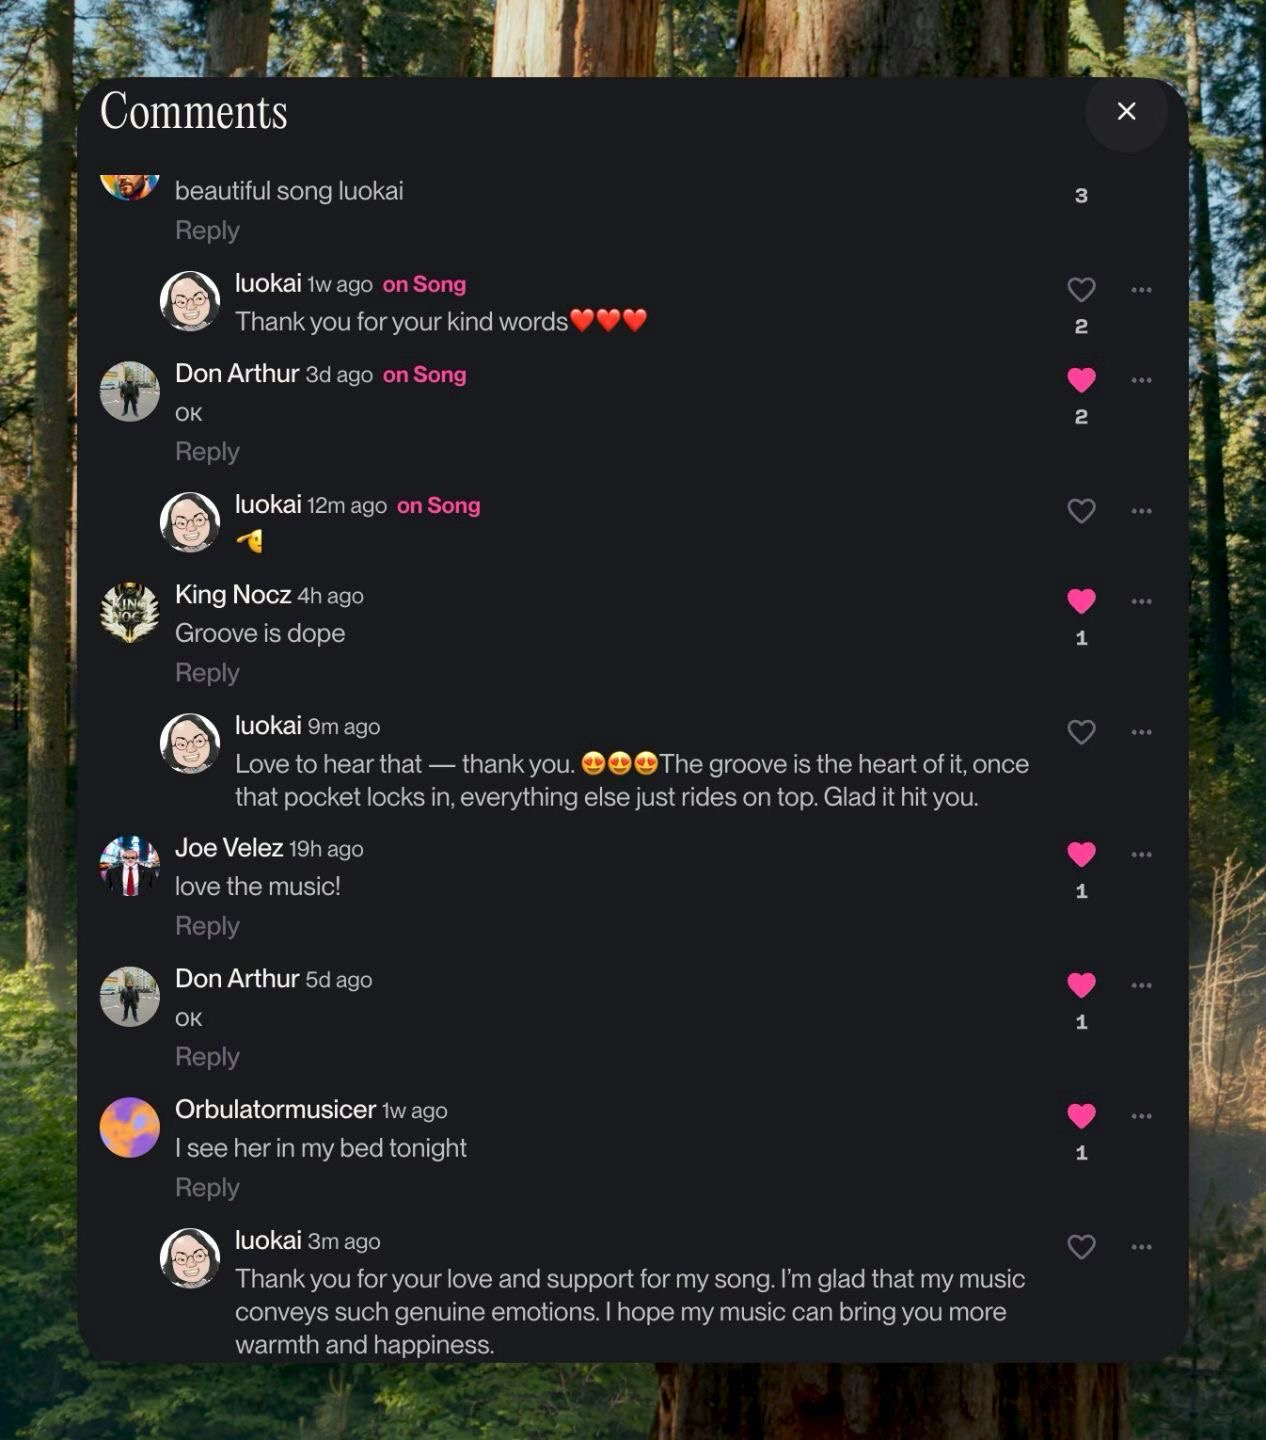1266x1440 pixels.
Task: Unlike King Nocz's 'Groove is dope' comment
Action: pyautogui.click(x=1081, y=601)
